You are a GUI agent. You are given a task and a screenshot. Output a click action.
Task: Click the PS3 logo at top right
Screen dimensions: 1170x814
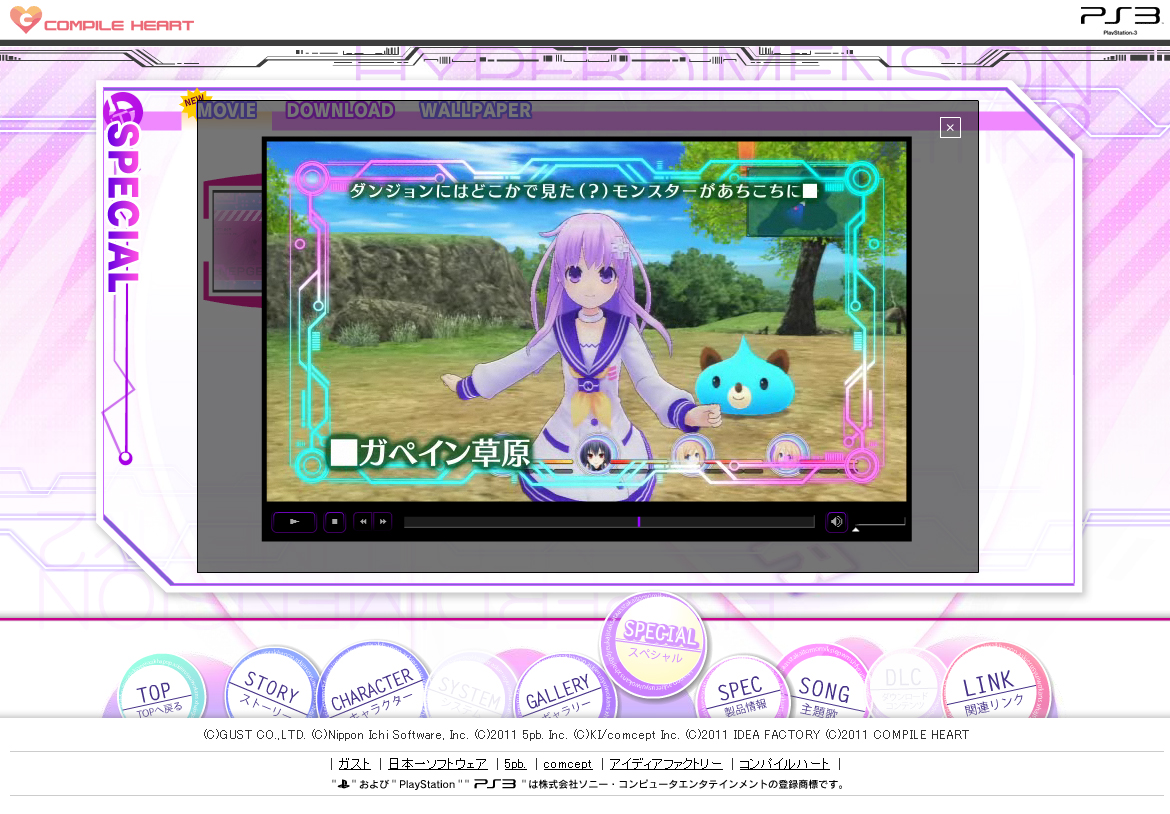pos(1121,19)
